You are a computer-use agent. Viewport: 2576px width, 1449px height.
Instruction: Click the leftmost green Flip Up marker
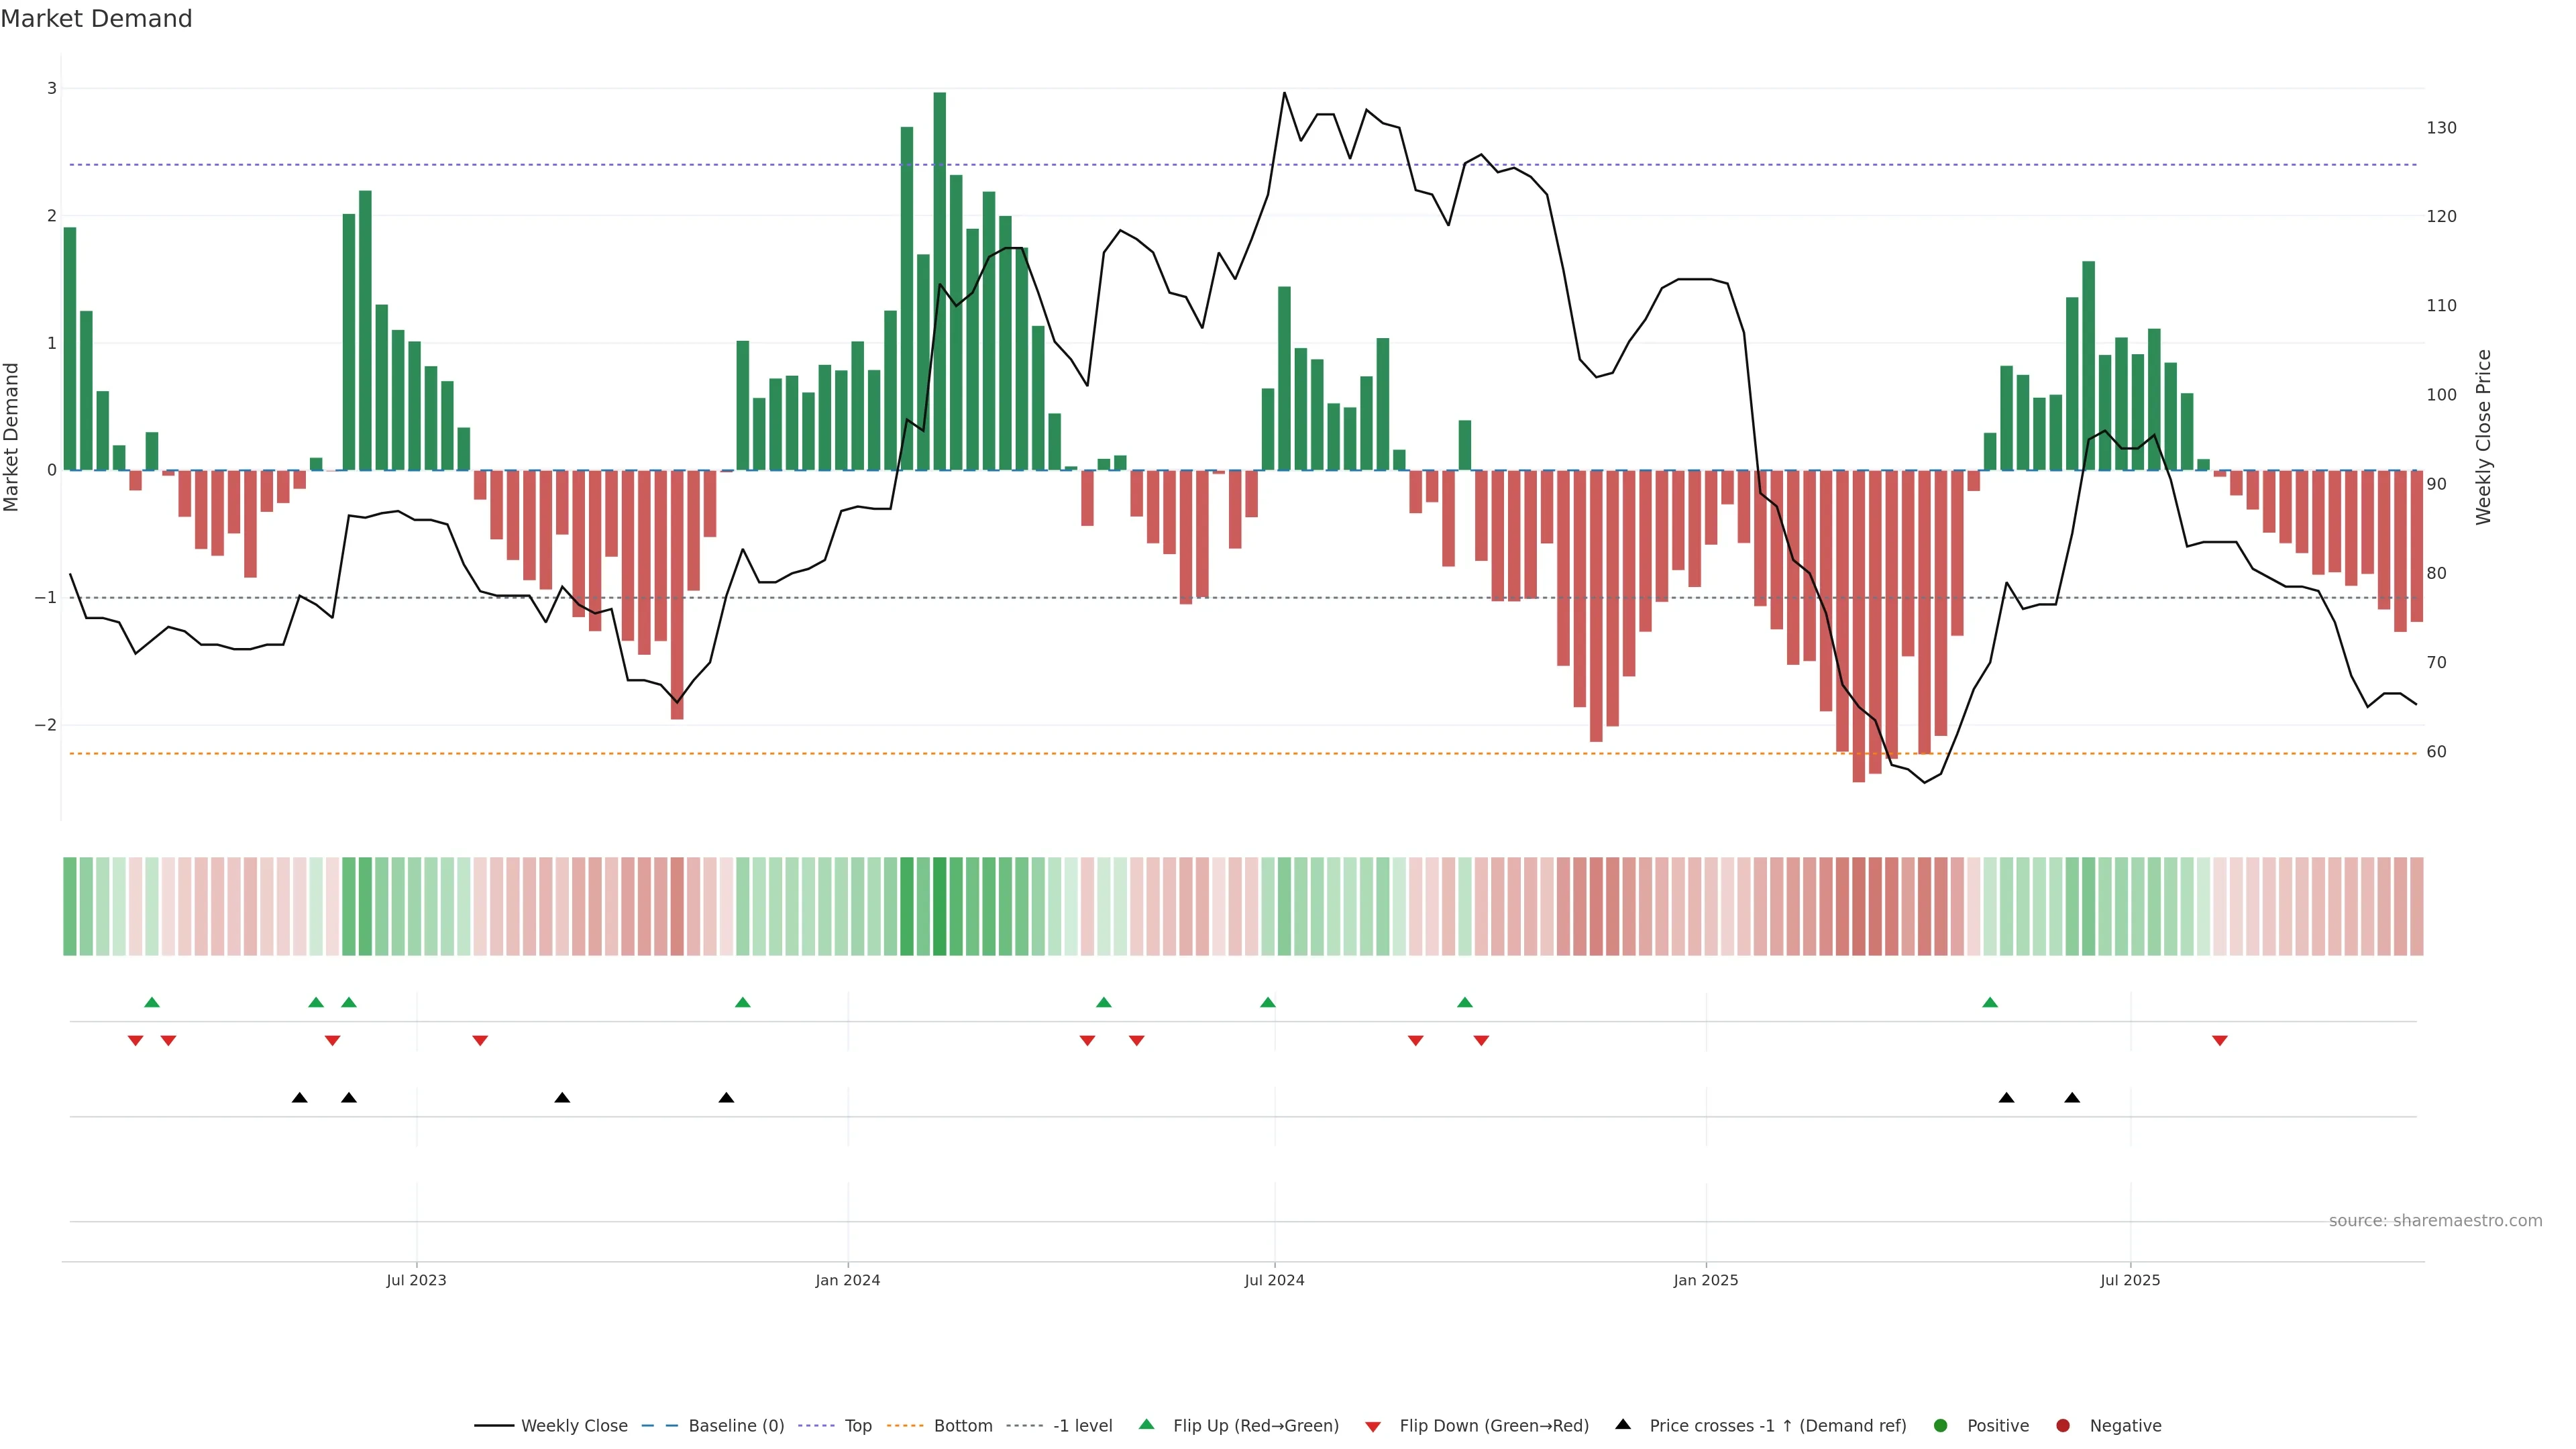tap(152, 1002)
